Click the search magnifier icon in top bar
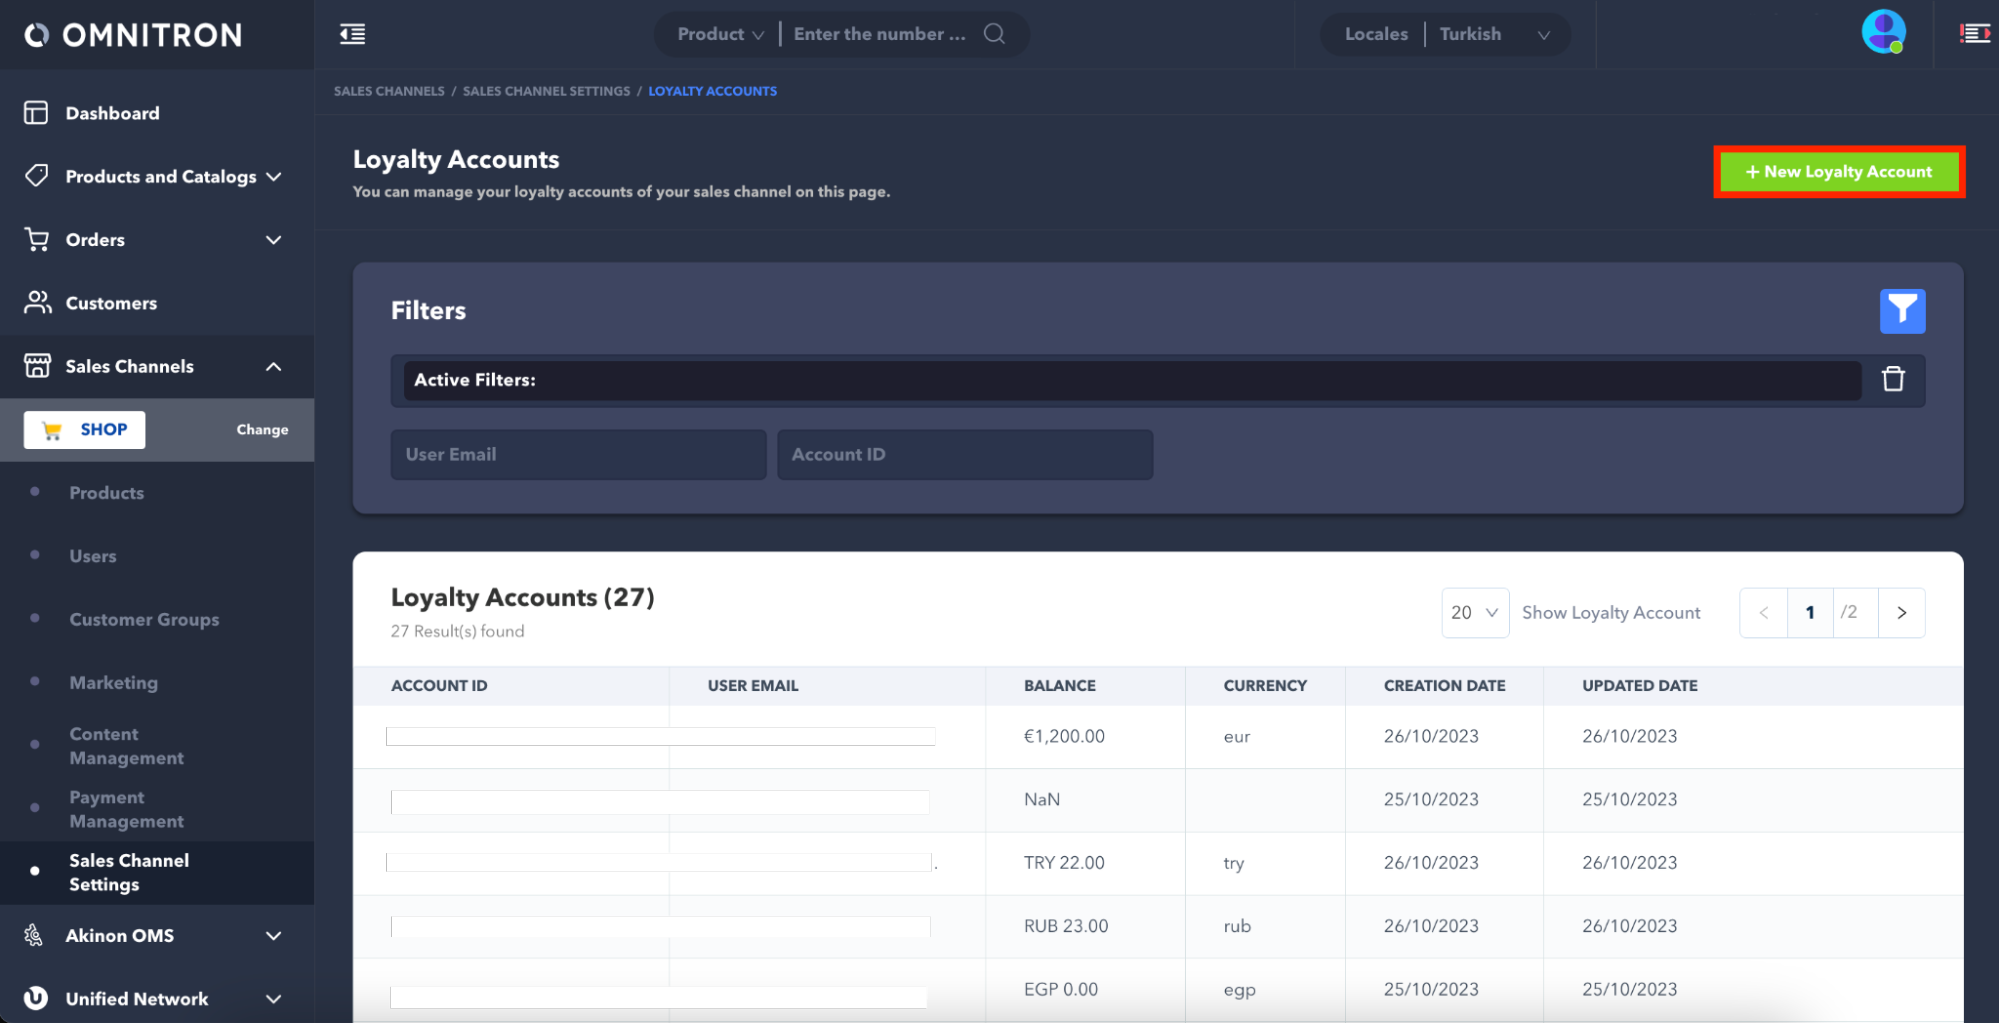The image size is (1999, 1023). 993,34
